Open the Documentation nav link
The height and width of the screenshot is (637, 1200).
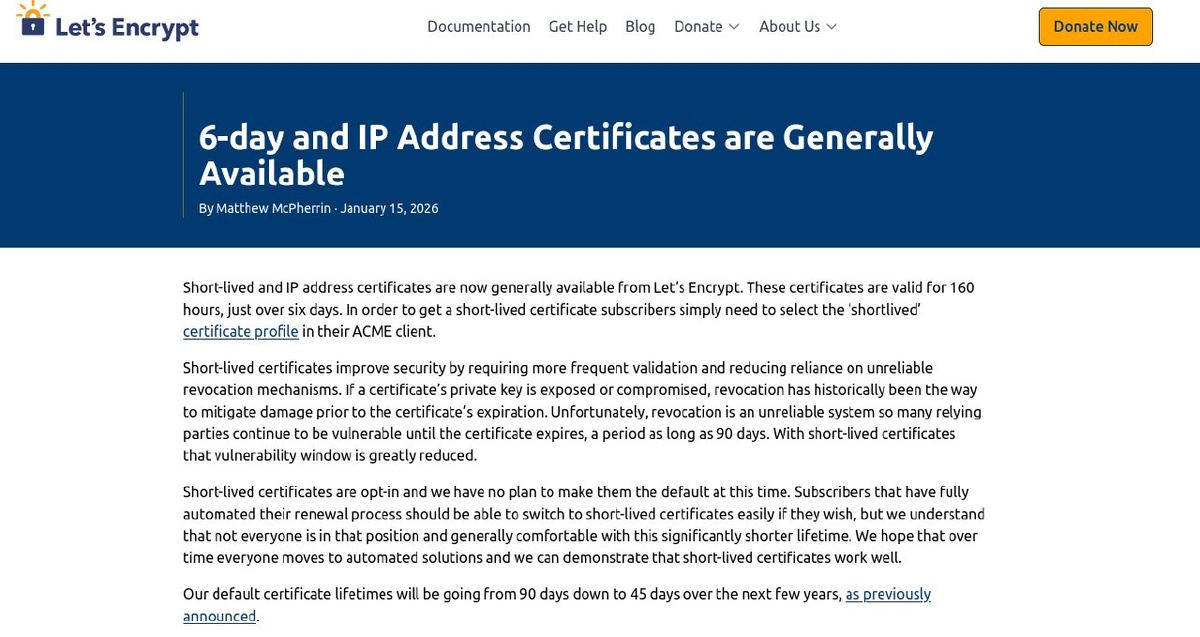[x=478, y=26]
